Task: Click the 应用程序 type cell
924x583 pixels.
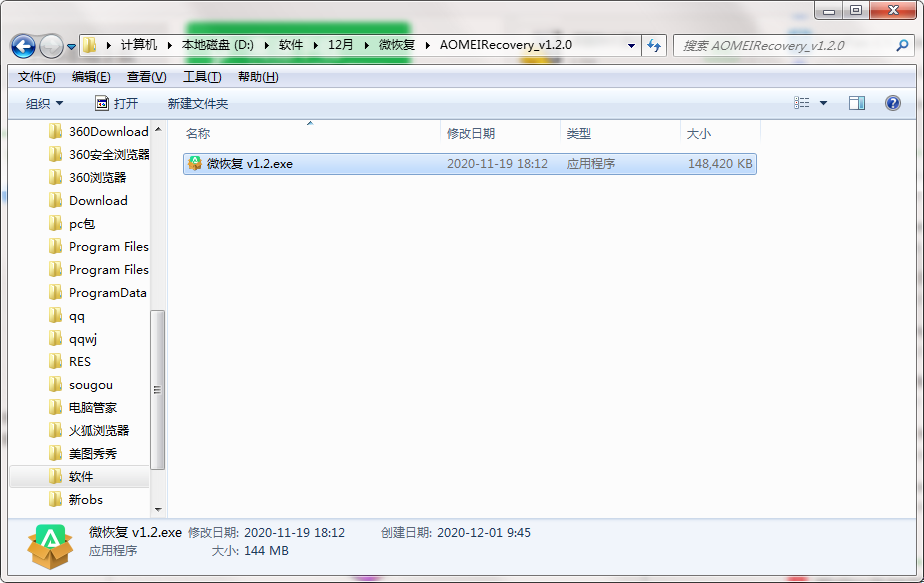Action: [x=590, y=164]
